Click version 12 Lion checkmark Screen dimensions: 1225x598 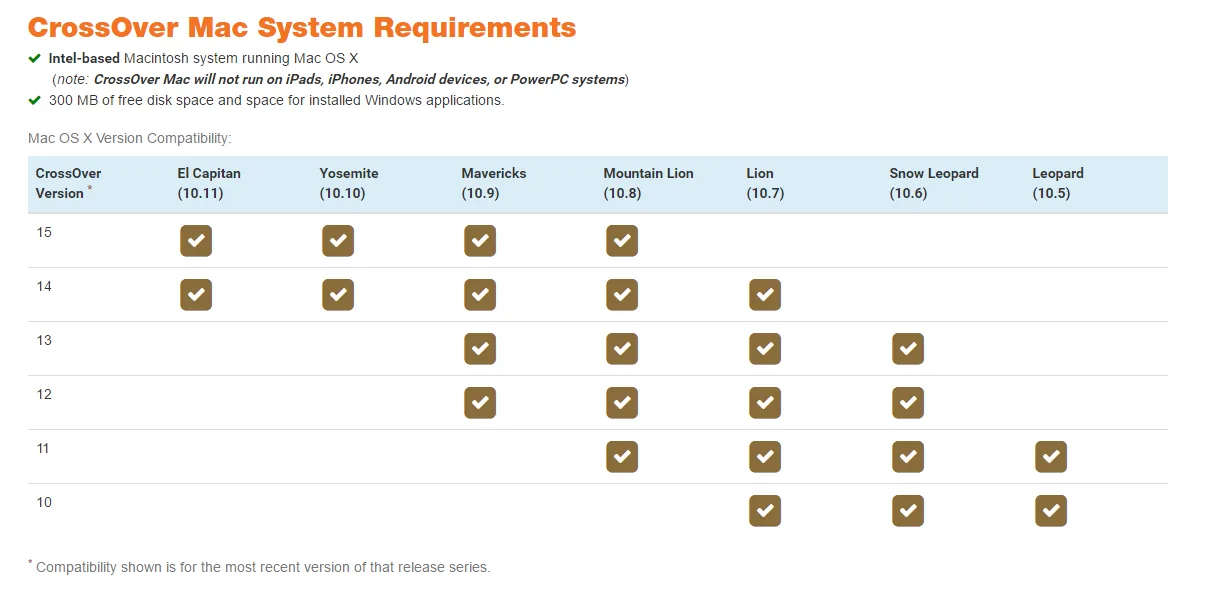click(765, 403)
